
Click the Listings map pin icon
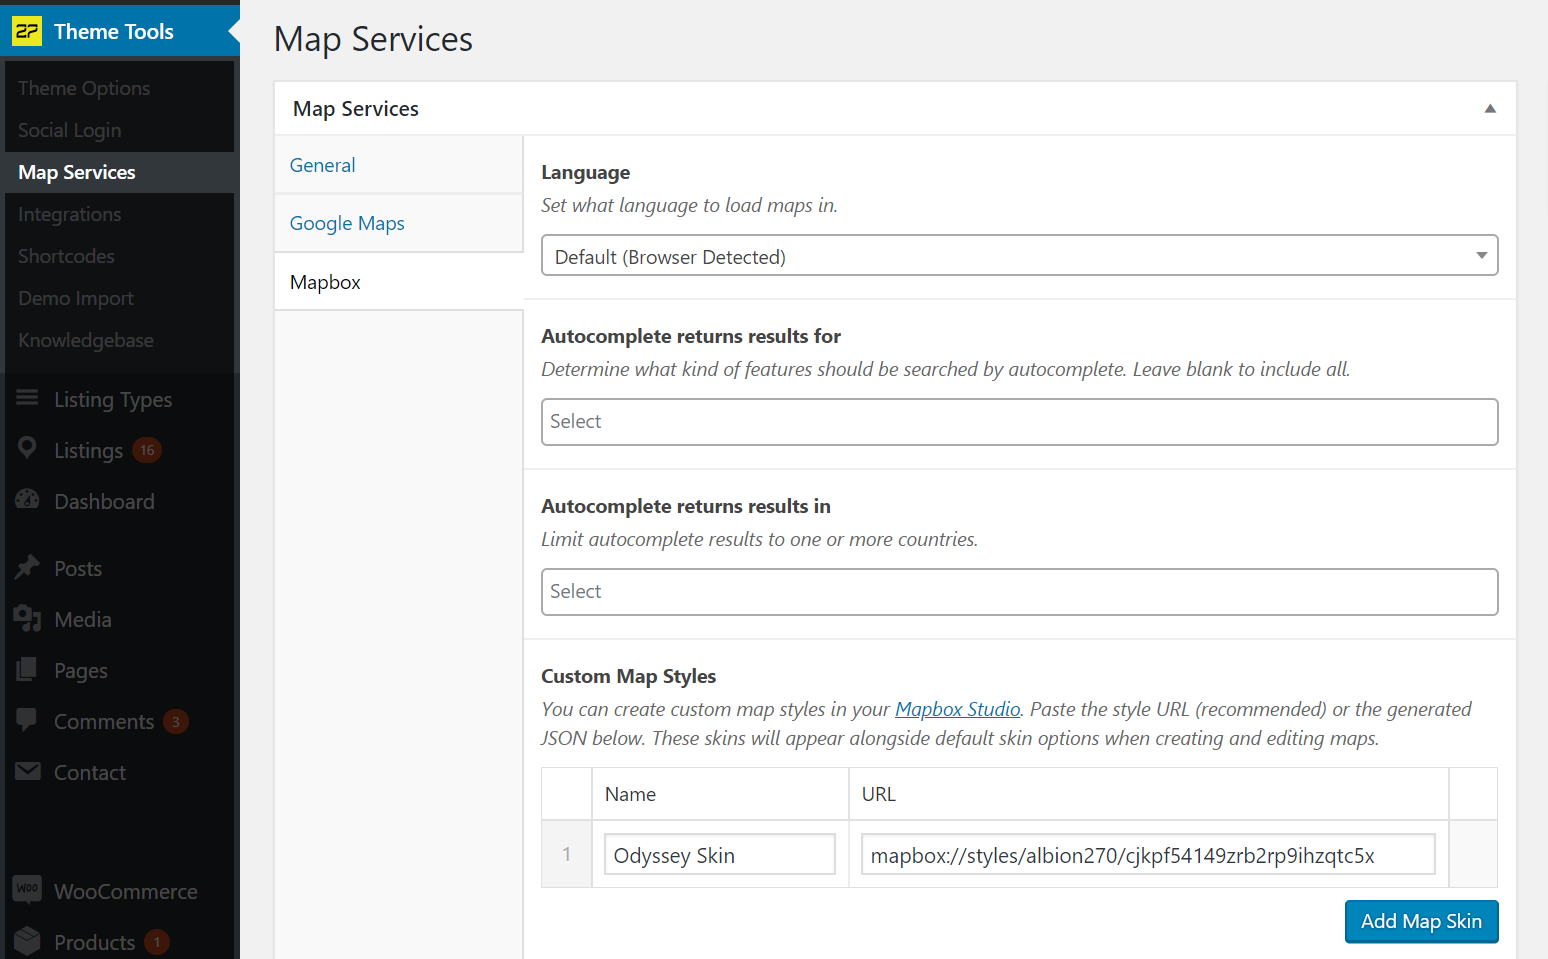click(27, 449)
